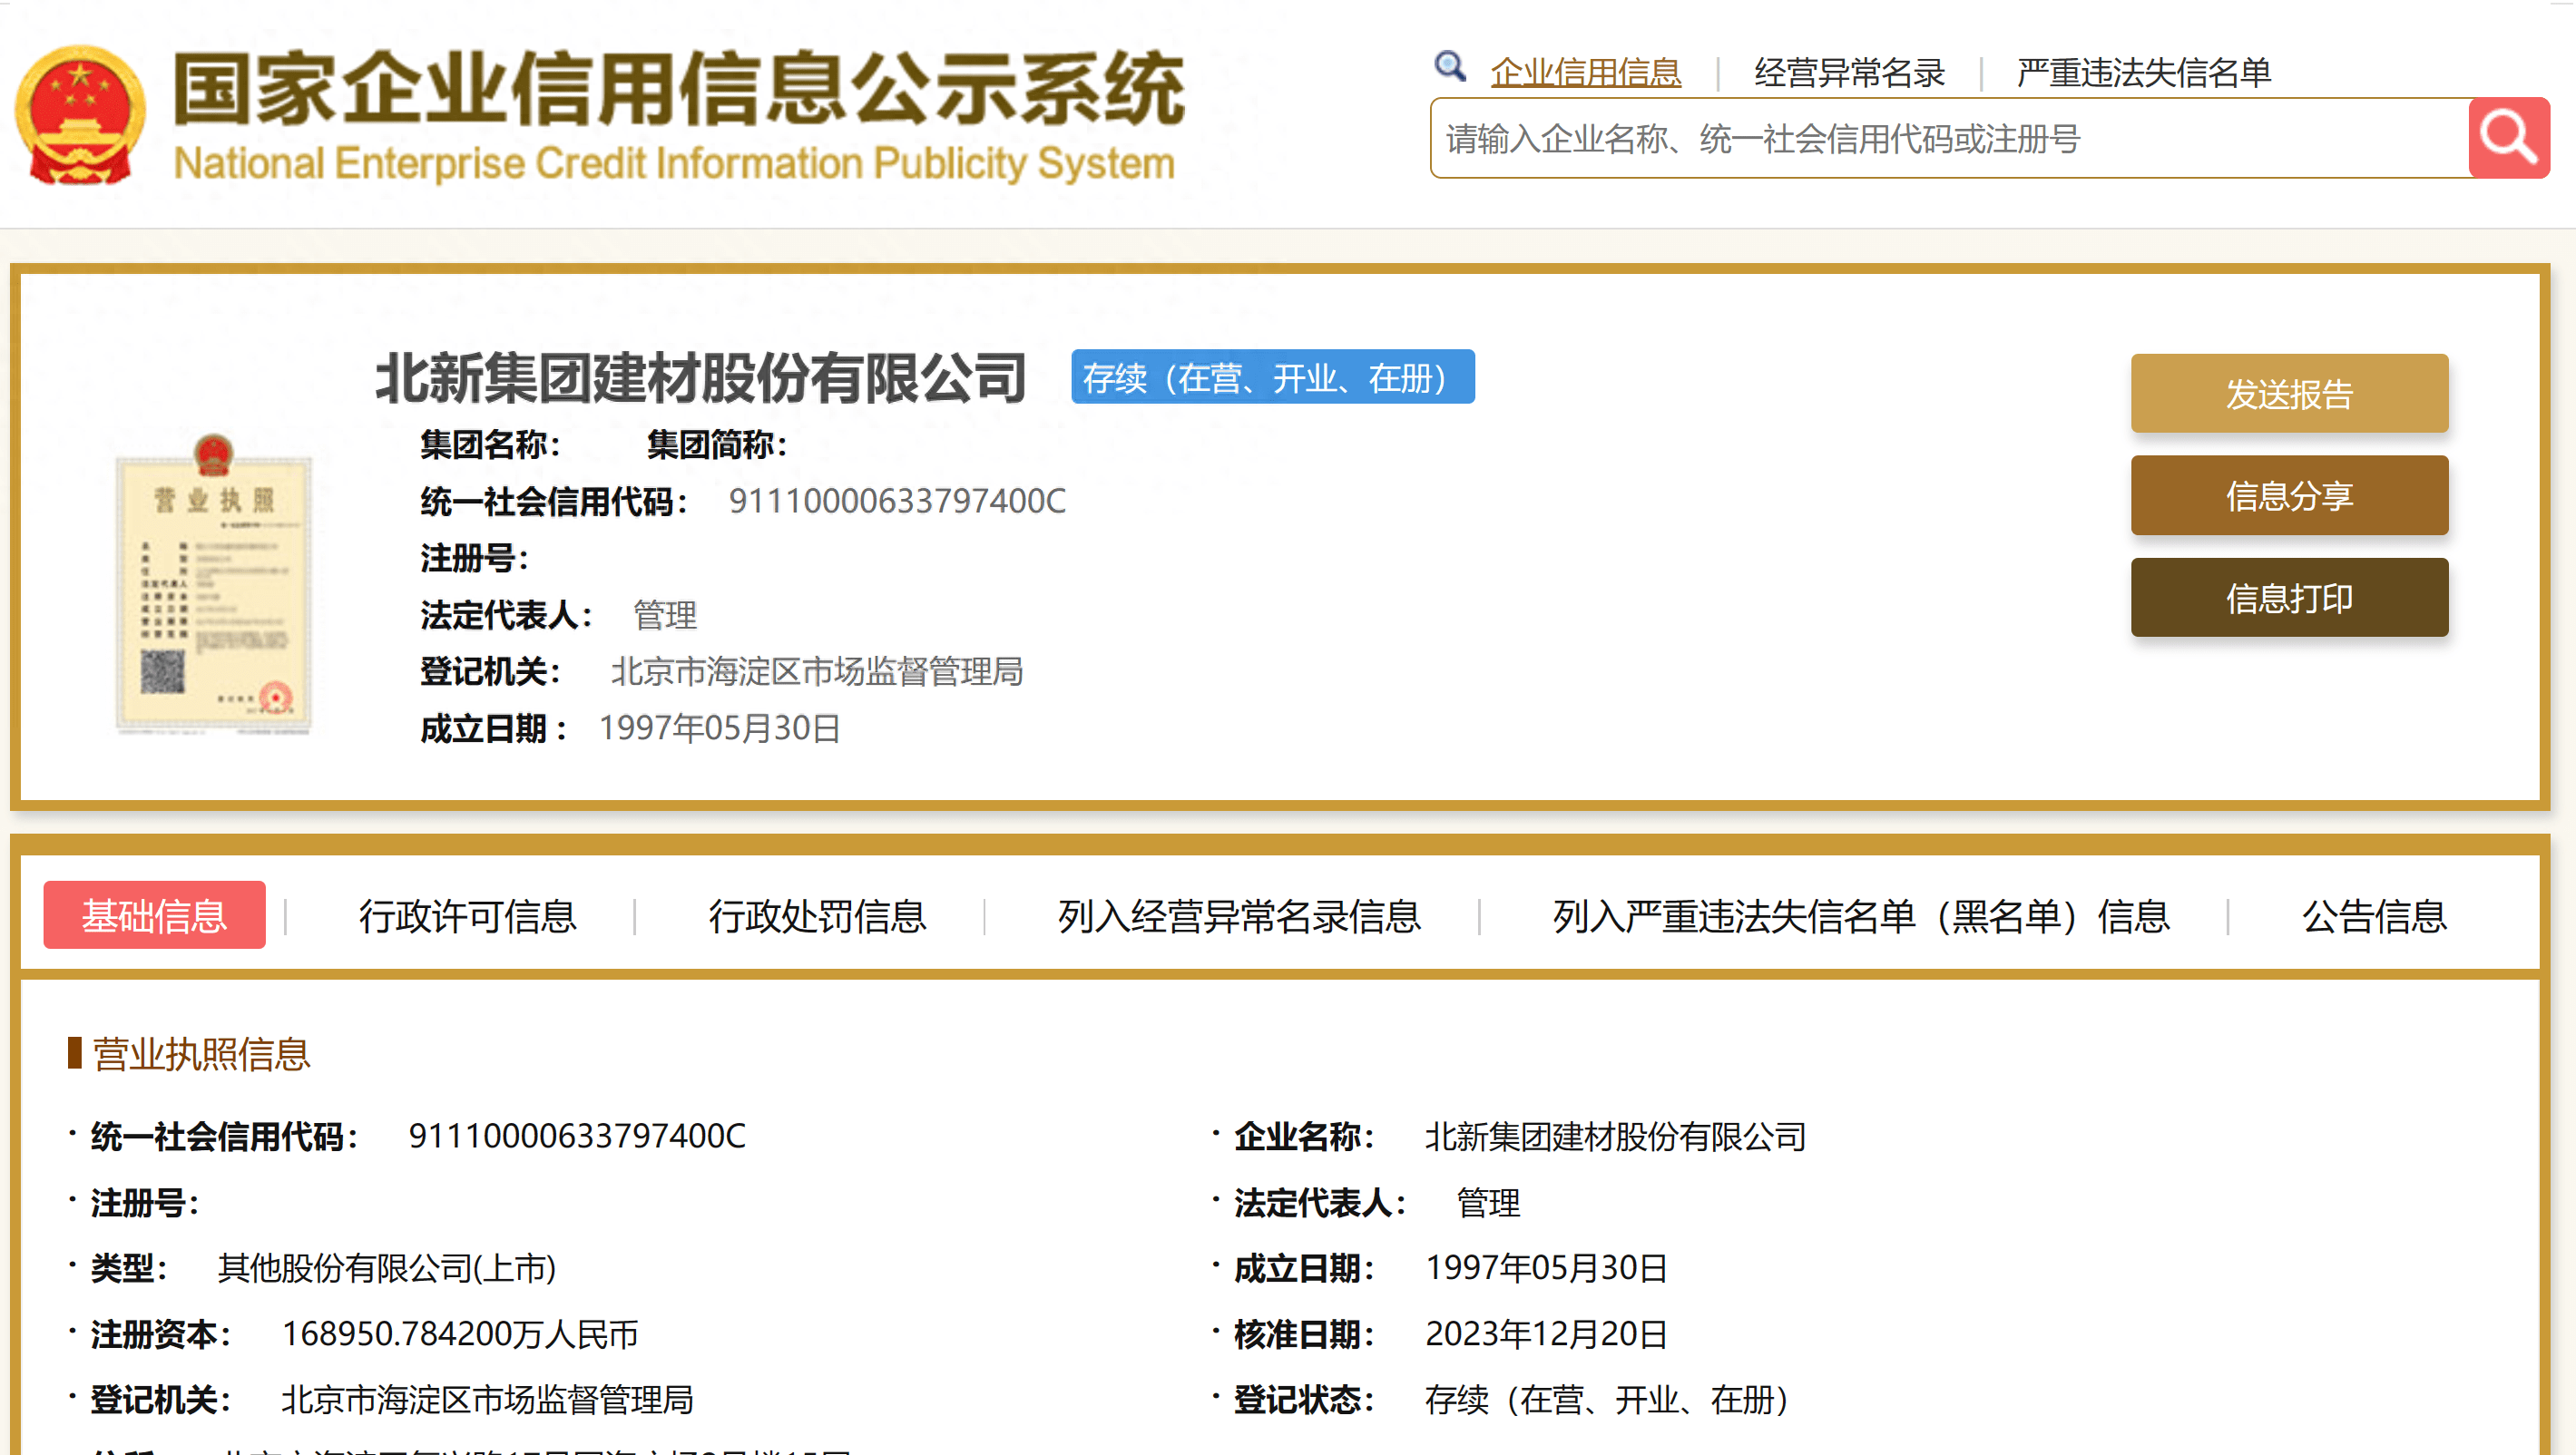Click registered capital 168950.784200万人民币
Image resolution: width=2576 pixels, height=1455 pixels.
click(x=460, y=1334)
